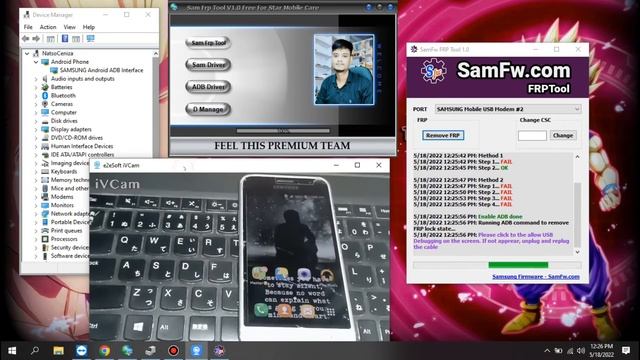This screenshot has width=640, height=360.
Task: Expand the Human Interface Devices node
Action: pos(36,146)
